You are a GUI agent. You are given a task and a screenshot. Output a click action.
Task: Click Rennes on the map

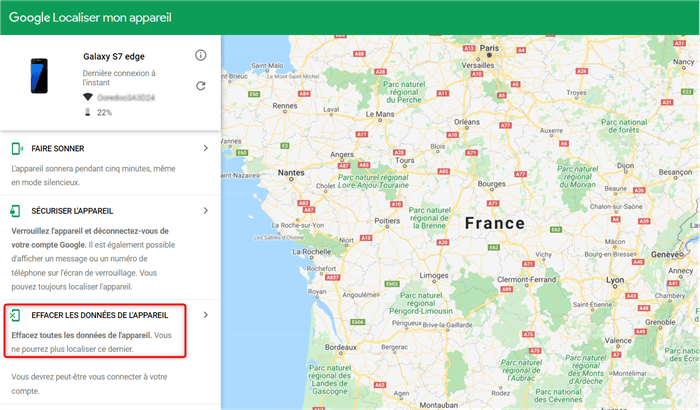coord(285,106)
